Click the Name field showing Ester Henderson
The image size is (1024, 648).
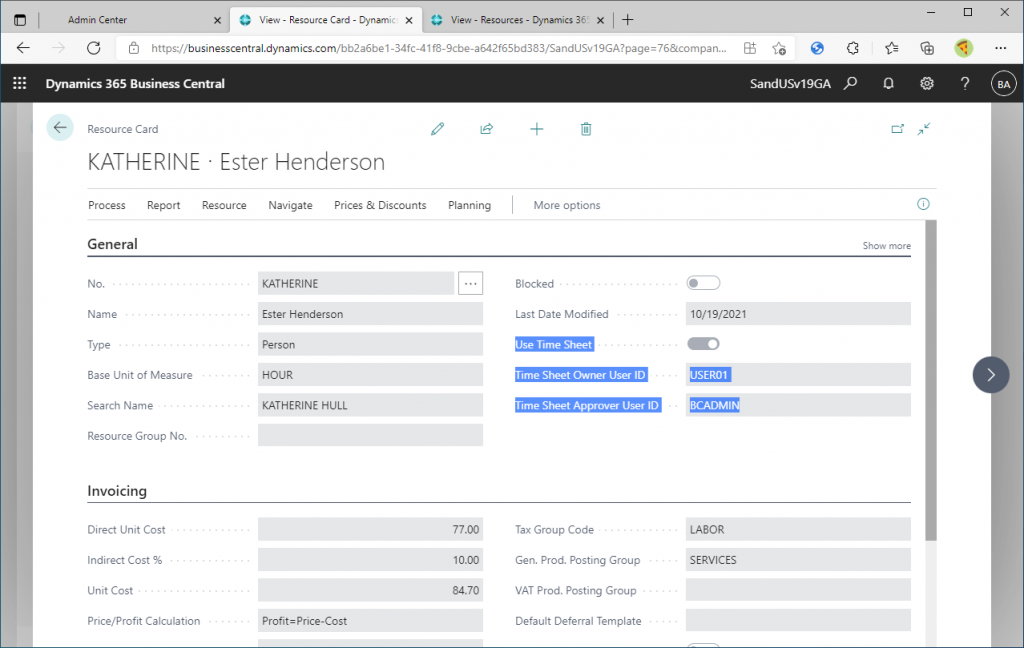tap(370, 314)
